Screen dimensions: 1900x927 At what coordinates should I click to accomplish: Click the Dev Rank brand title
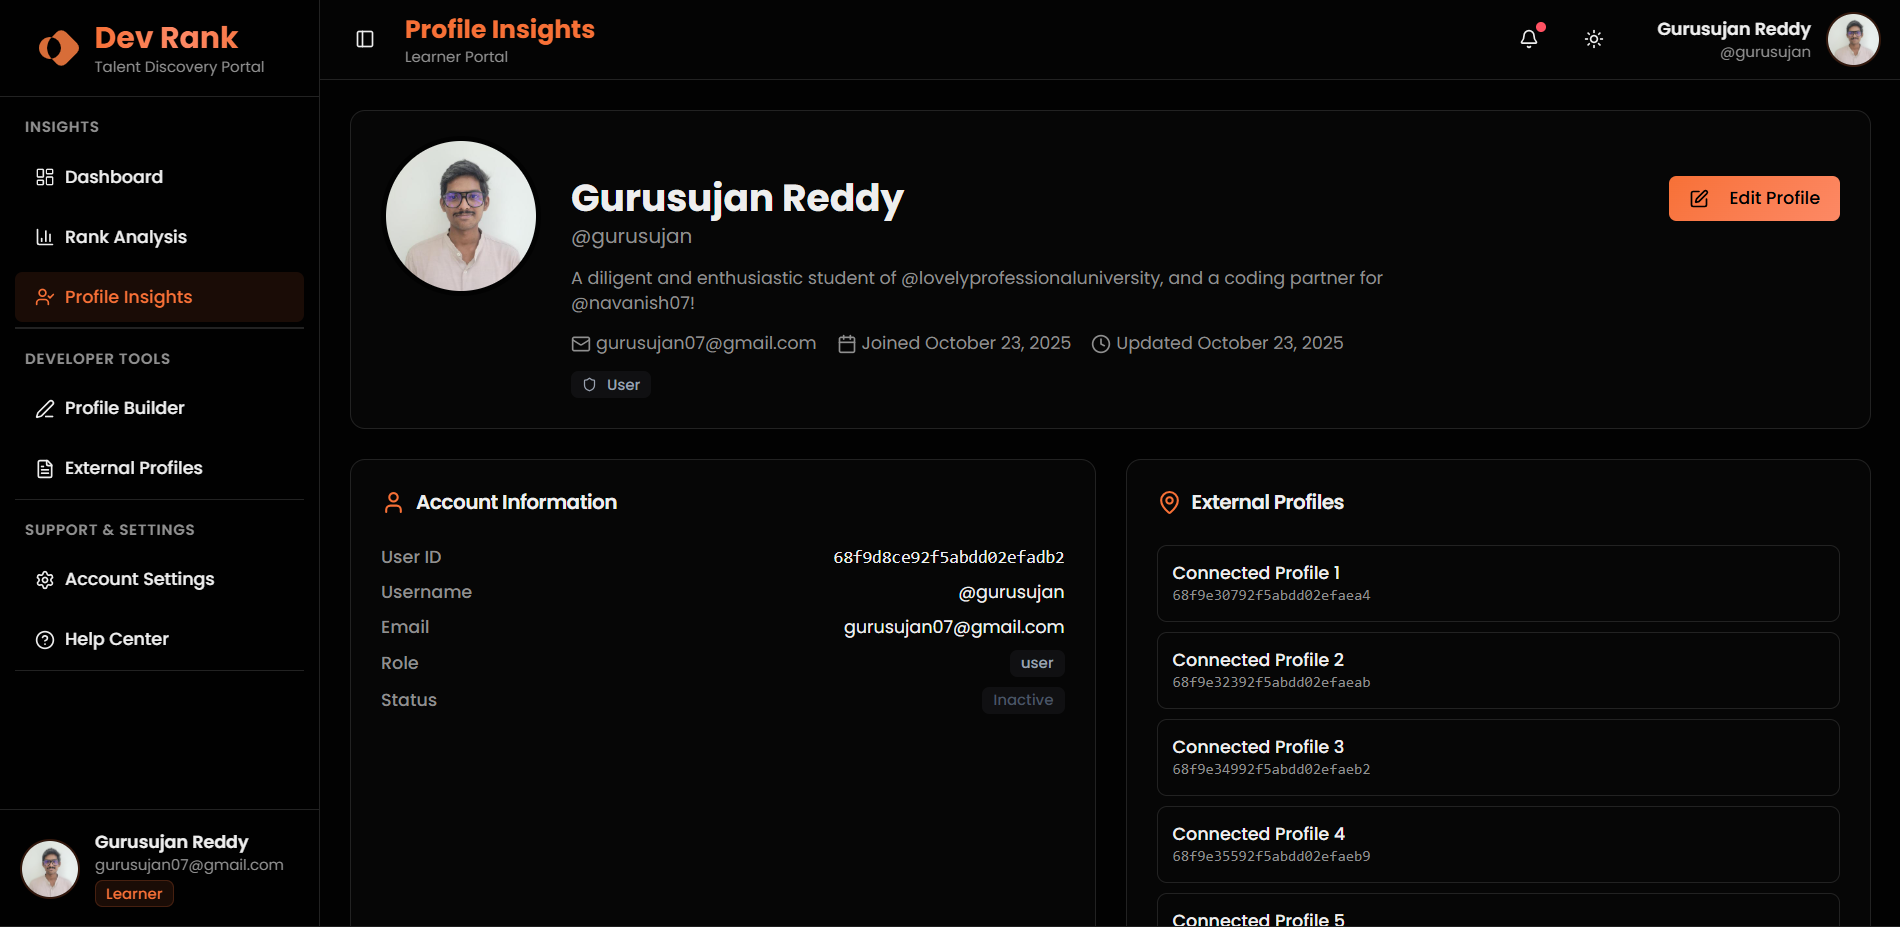tap(166, 38)
